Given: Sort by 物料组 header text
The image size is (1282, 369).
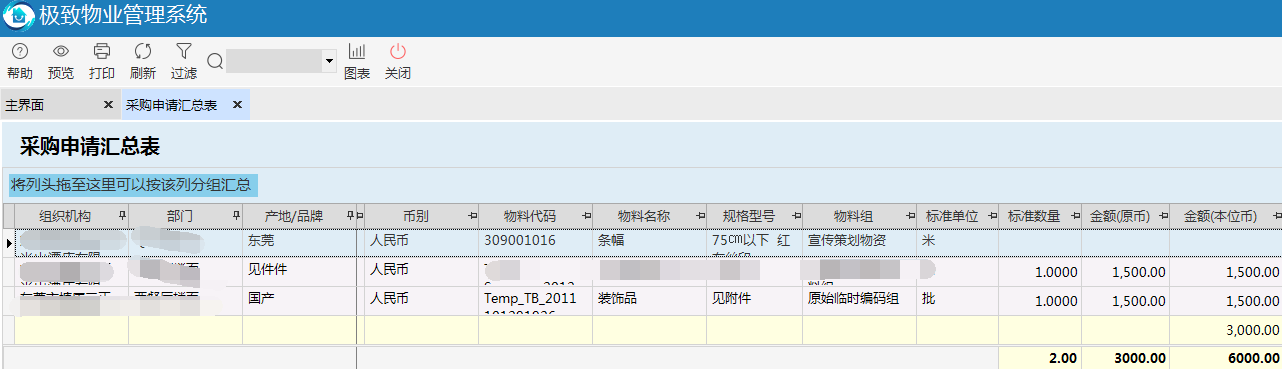Looking at the screenshot, I should tap(853, 216).
